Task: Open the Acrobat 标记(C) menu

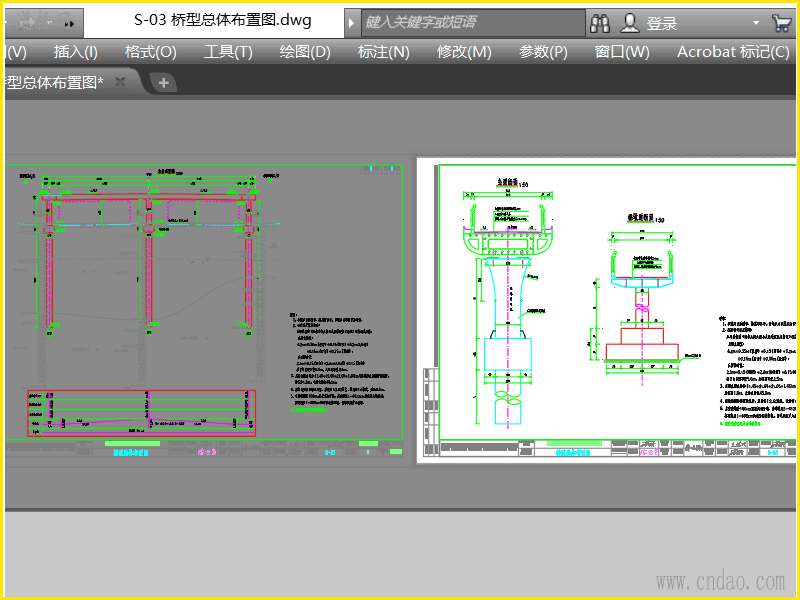Action: click(733, 52)
